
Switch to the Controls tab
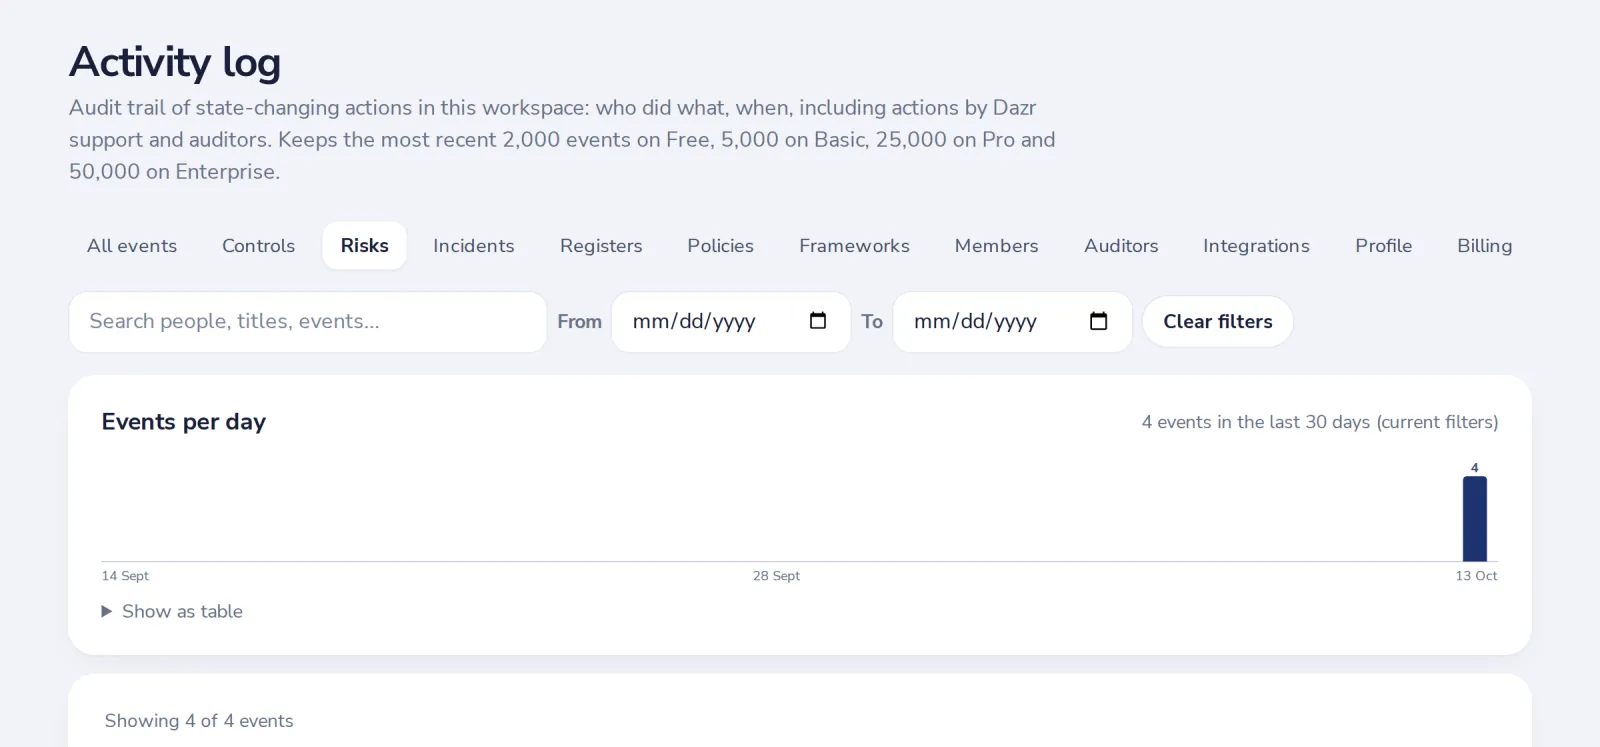[x=258, y=246]
